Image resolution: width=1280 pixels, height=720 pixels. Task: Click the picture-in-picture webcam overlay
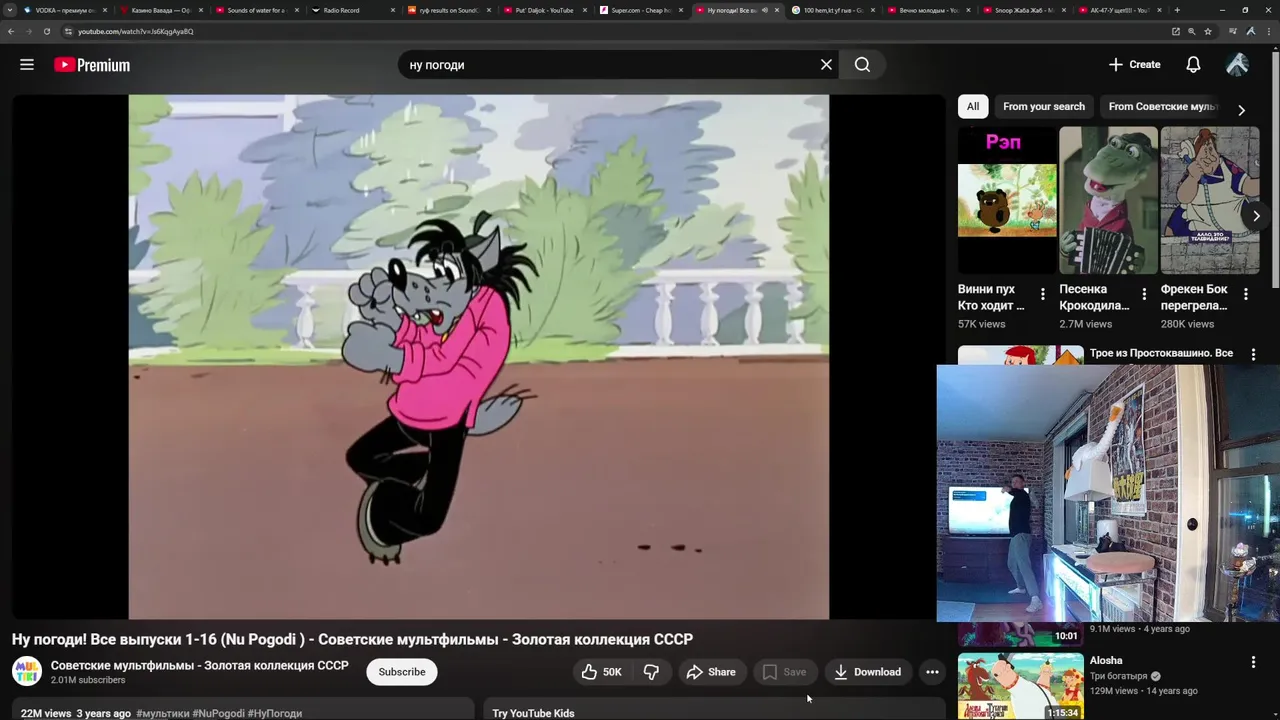(x=1108, y=493)
